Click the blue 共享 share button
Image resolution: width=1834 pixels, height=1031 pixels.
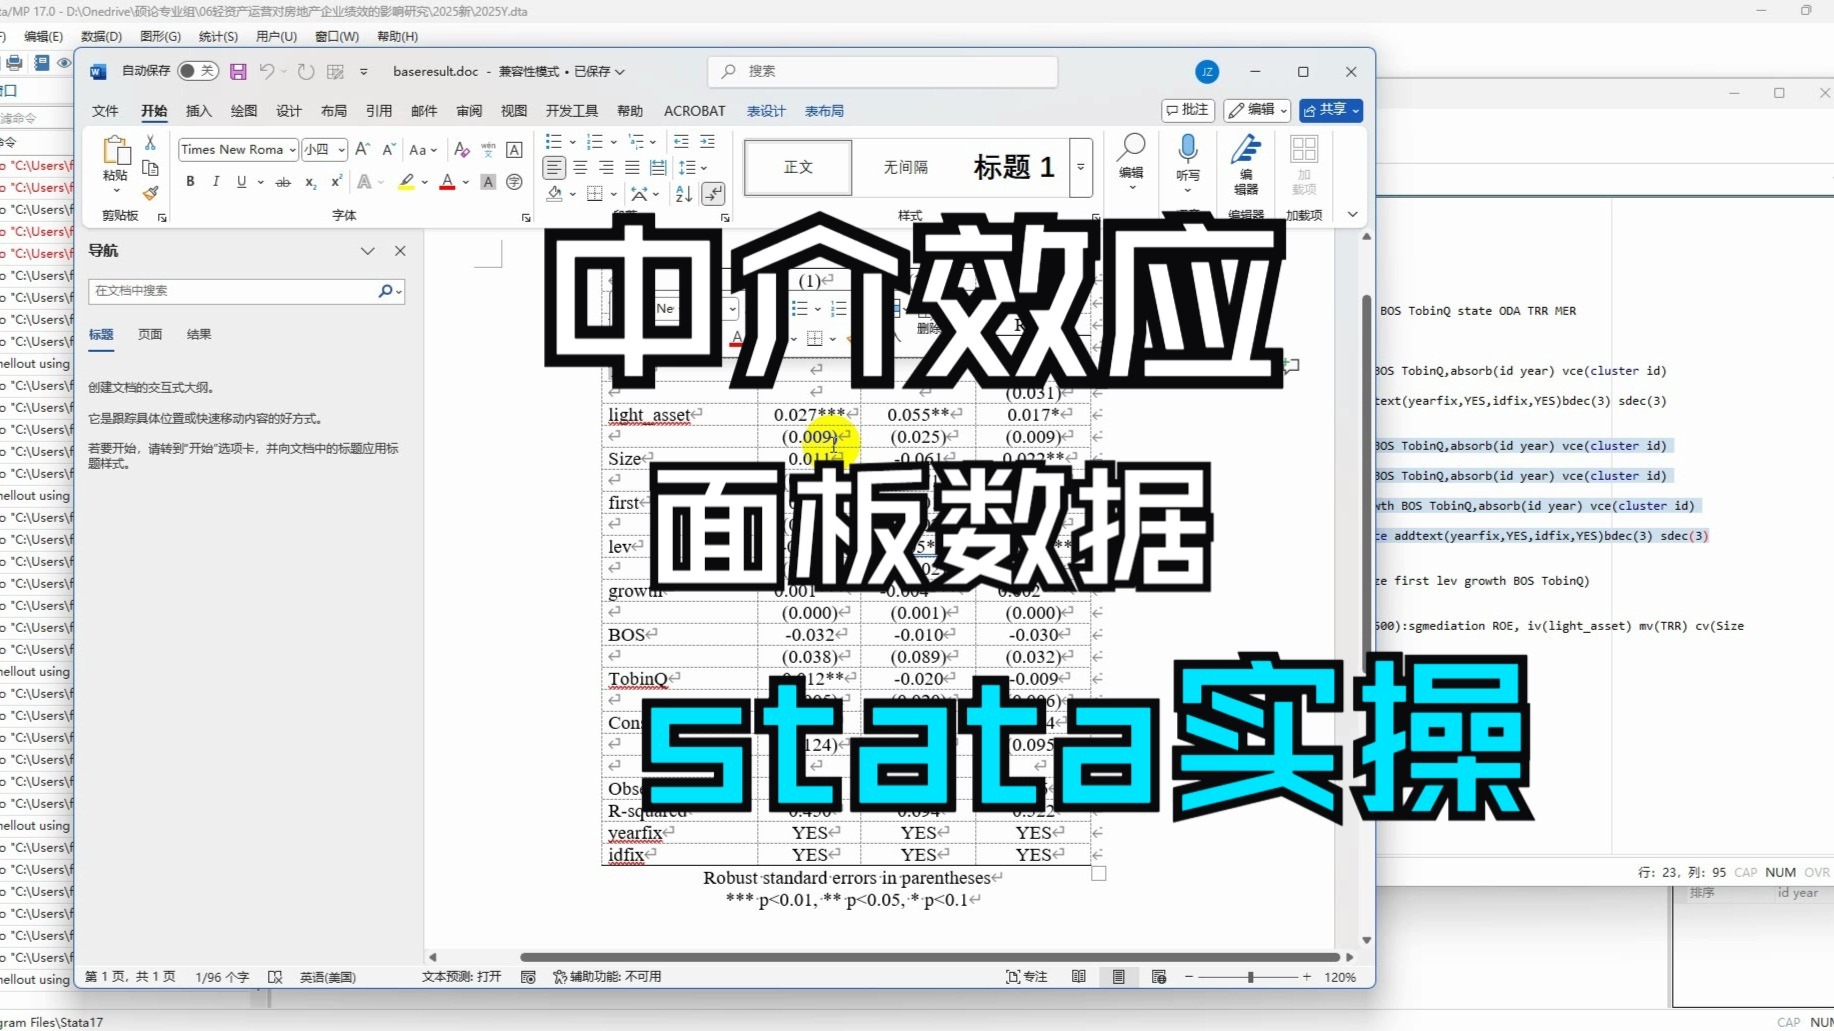(1330, 110)
